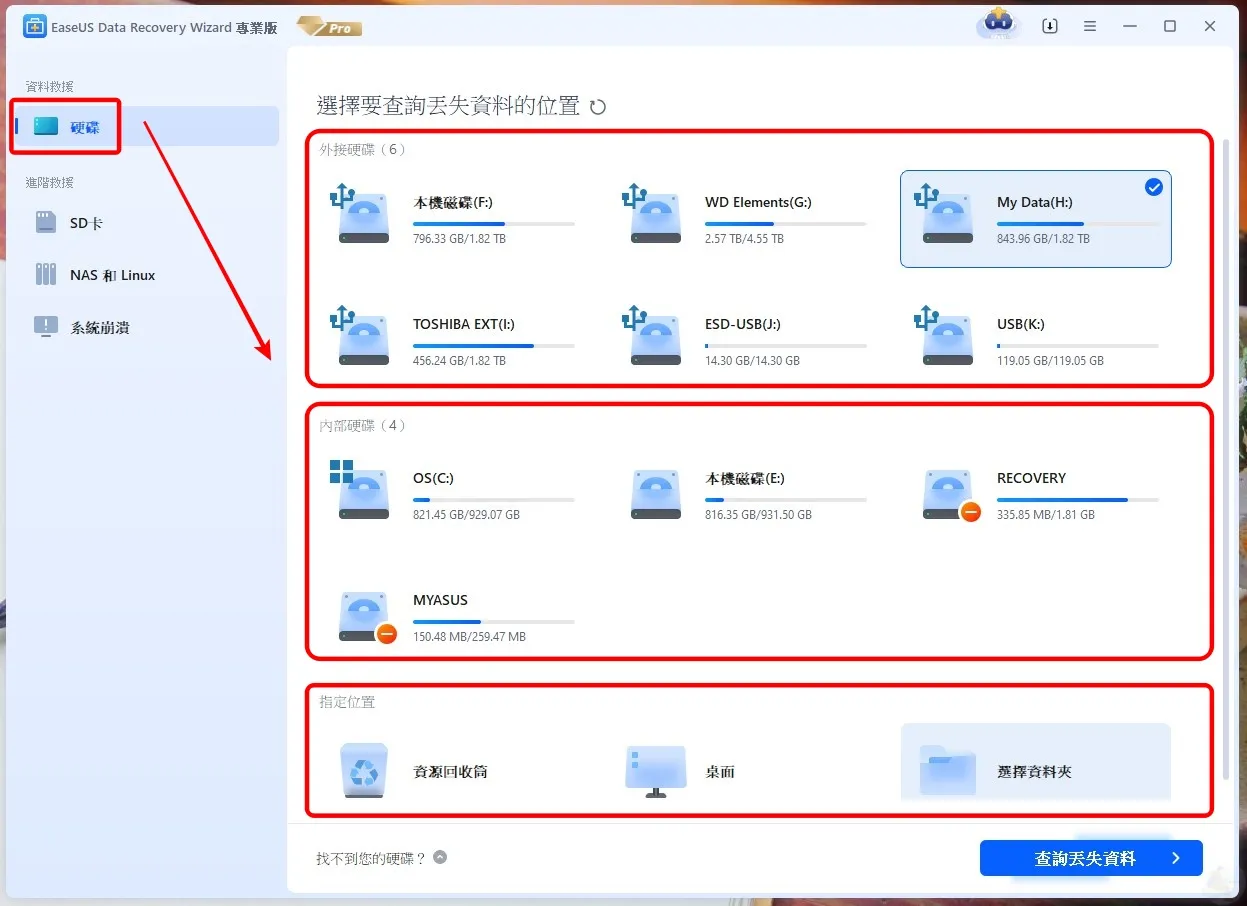
Task: Click the 資料救援 sidebar heading
Action: [49, 87]
